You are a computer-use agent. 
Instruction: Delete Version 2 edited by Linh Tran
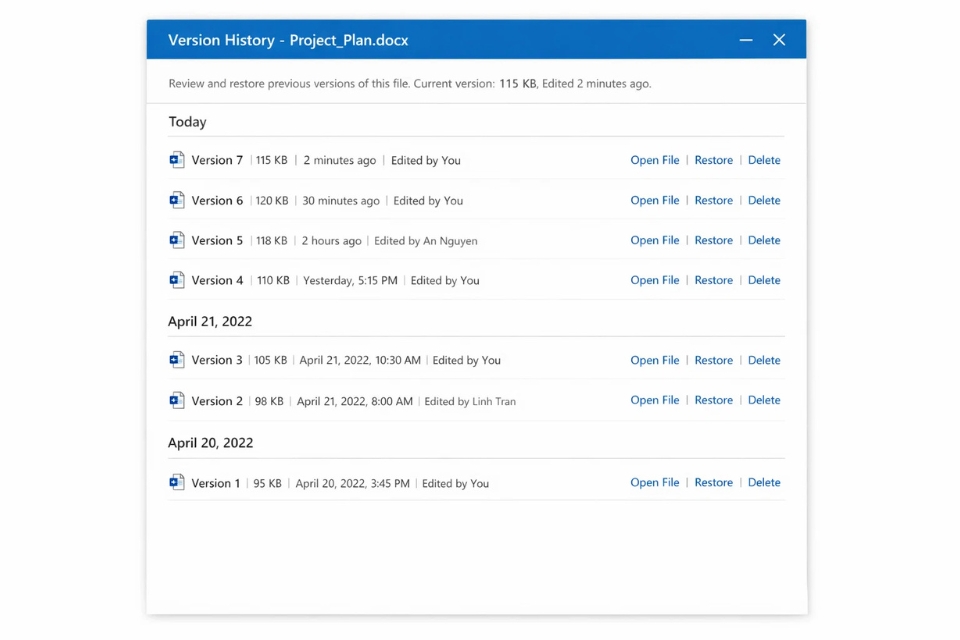click(764, 399)
